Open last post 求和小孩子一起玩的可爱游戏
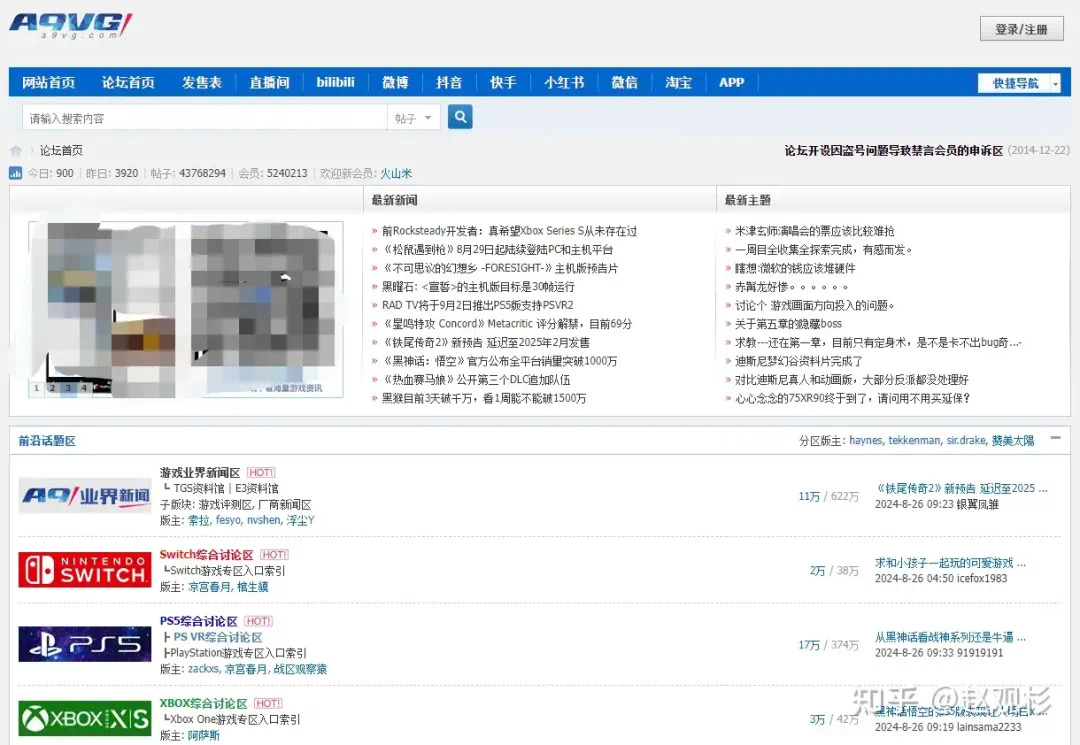 pyautogui.click(x=951, y=563)
